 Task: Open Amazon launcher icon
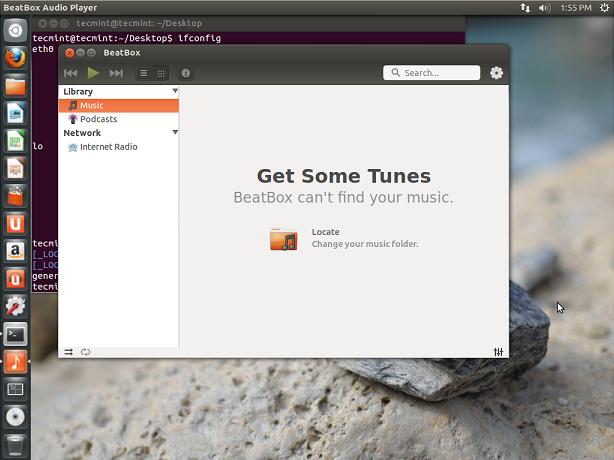(15, 251)
